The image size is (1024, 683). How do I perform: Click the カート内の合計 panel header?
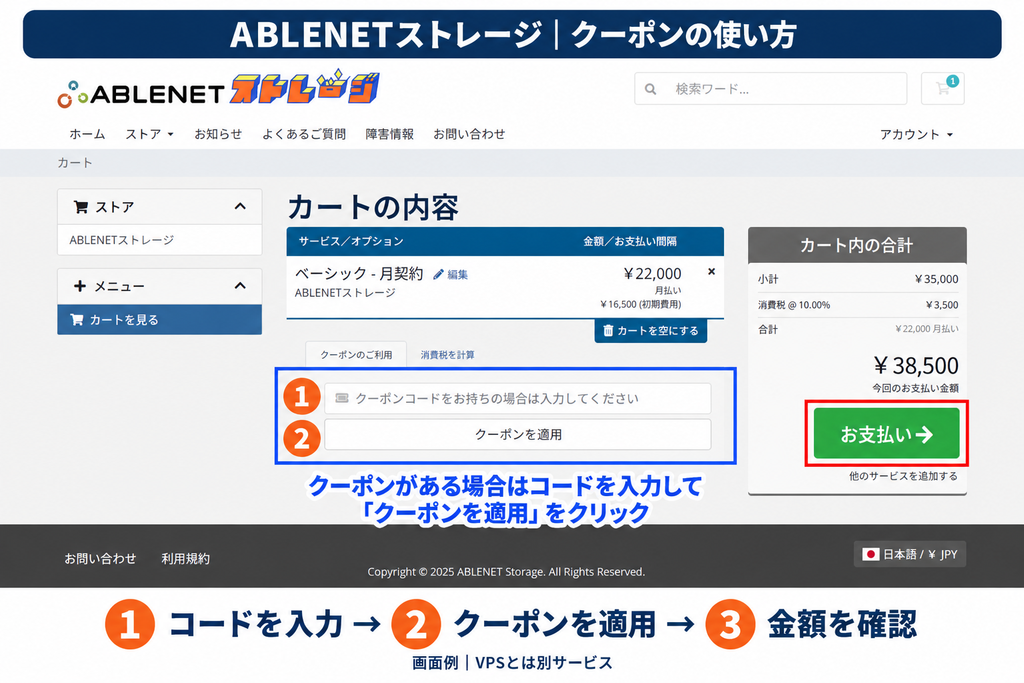point(857,245)
